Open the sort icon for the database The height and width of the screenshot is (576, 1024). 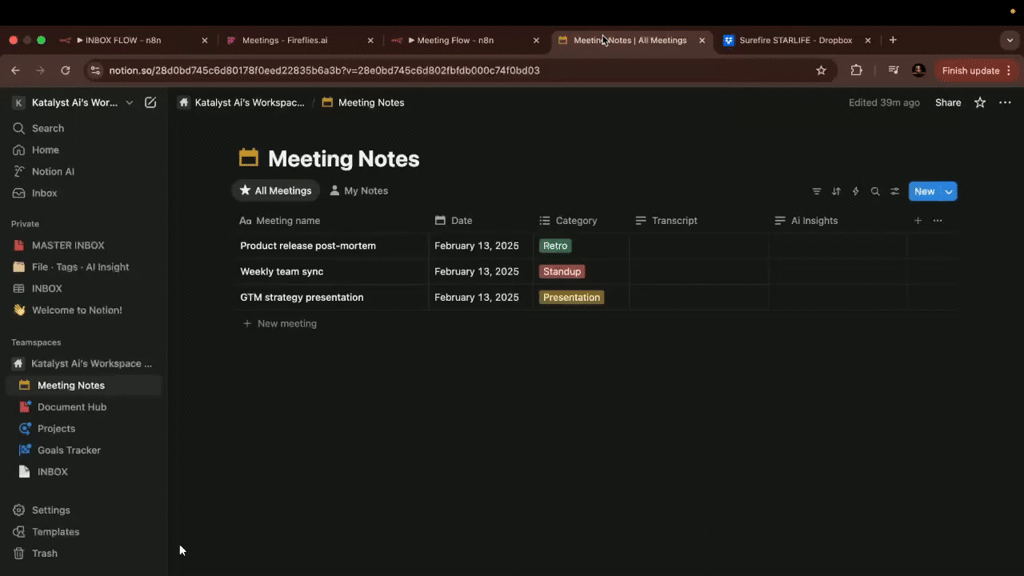click(x=836, y=191)
